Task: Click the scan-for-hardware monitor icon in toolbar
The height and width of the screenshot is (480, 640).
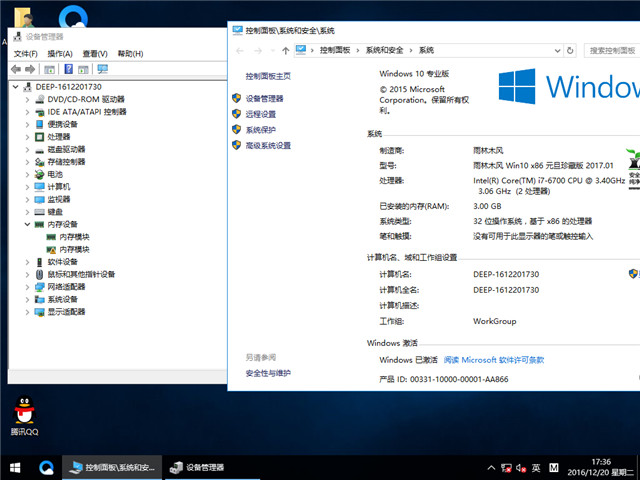Action: click(x=102, y=69)
